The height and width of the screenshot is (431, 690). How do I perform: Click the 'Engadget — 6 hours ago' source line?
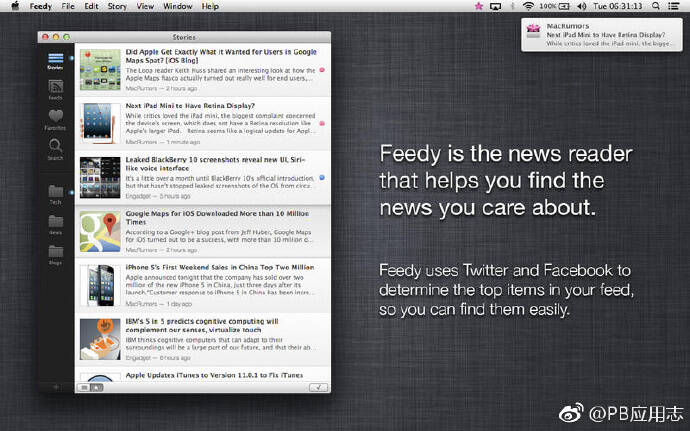pyautogui.click(x=158, y=357)
